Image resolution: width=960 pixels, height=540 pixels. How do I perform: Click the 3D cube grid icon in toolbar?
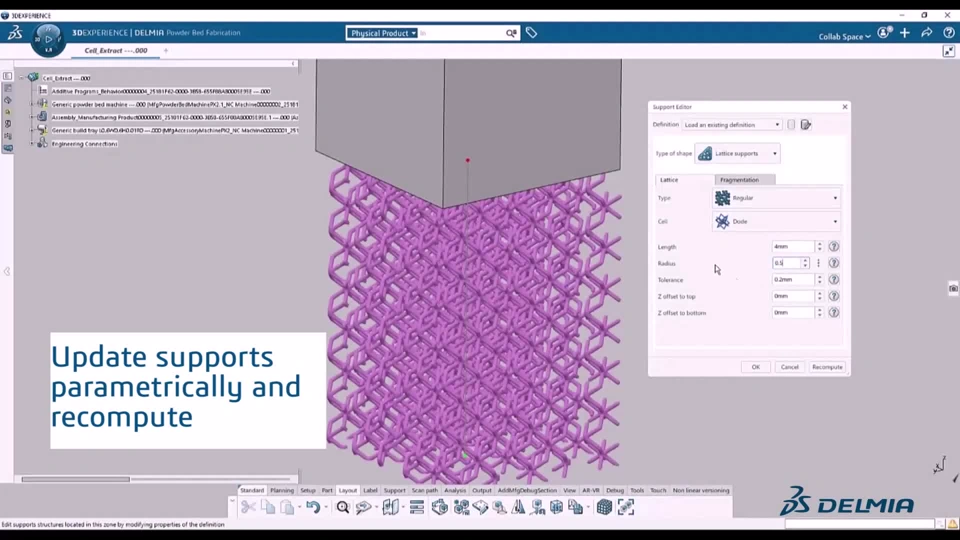pyautogui.click(x=604, y=507)
